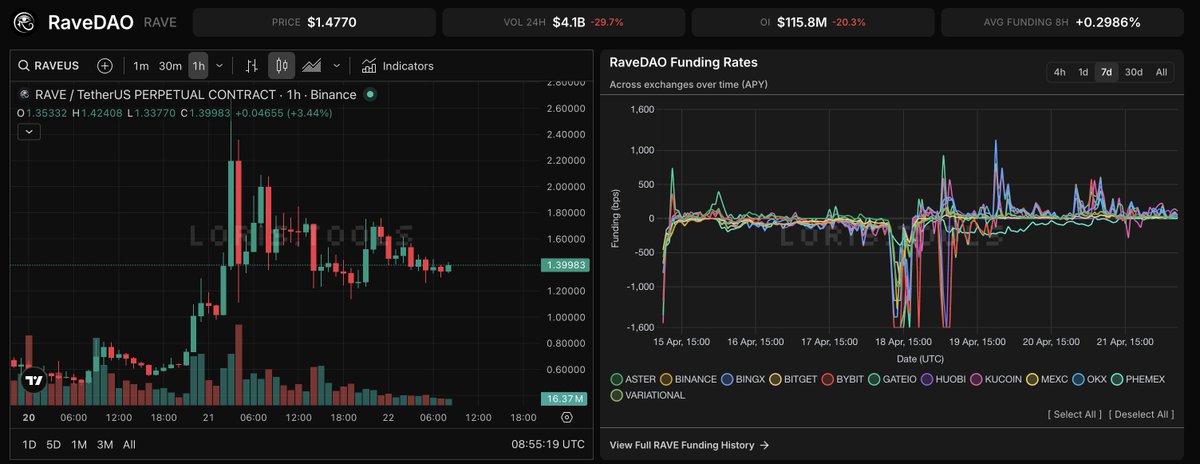1200x464 pixels.
Task: Click the green market status dot
Action: click(370, 94)
